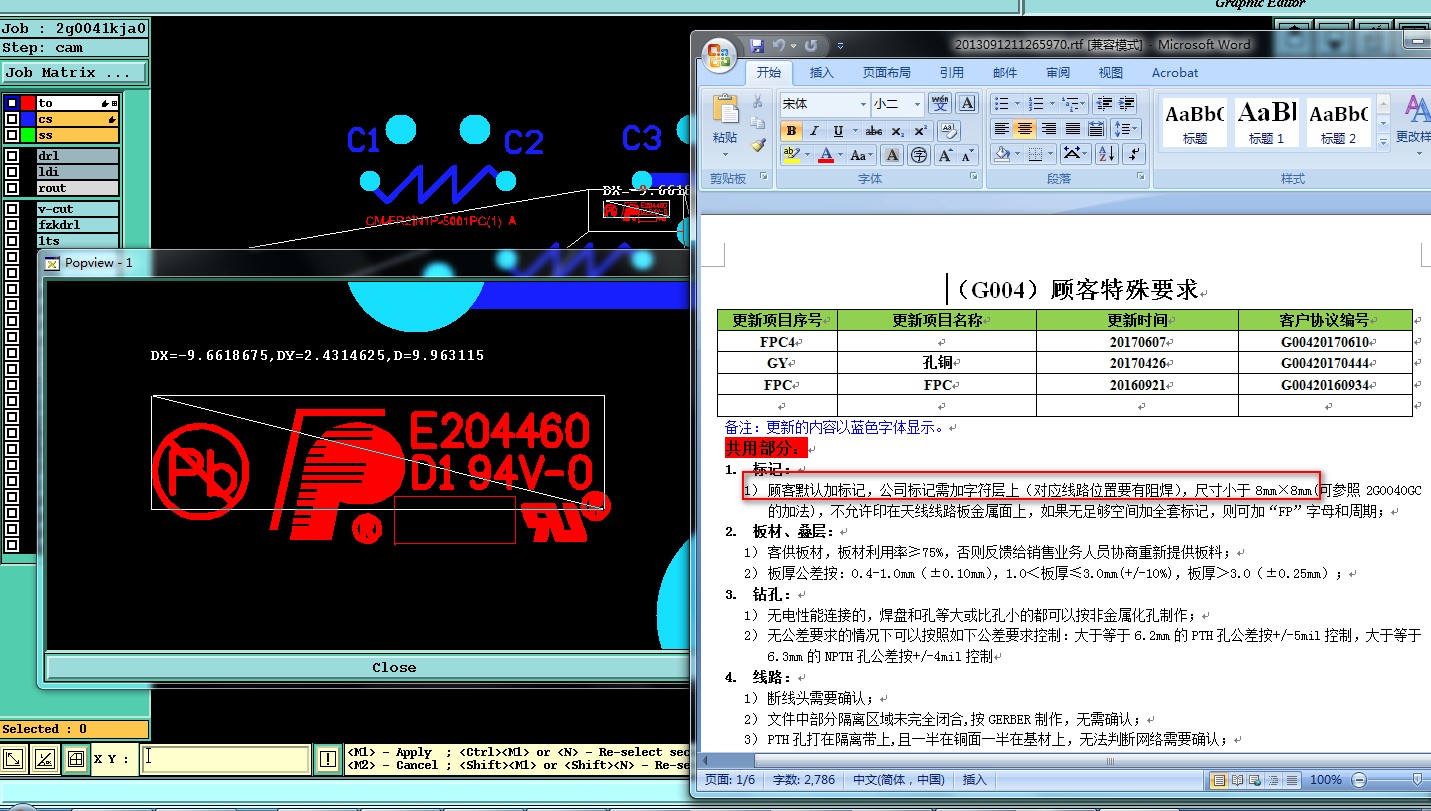The width and height of the screenshot is (1431, 811).
Task: Click 字数: 2,786 in status bar
Action: point(803,779)
